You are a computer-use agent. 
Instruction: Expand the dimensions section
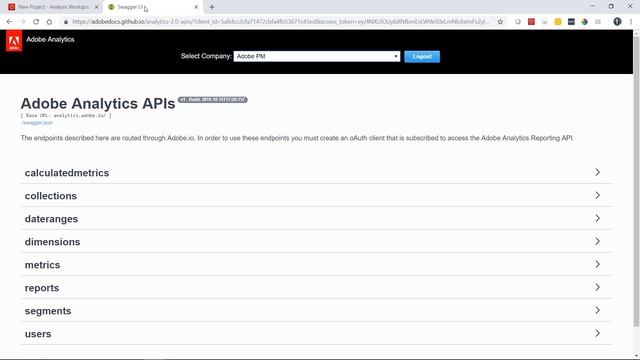coord(316,242)
